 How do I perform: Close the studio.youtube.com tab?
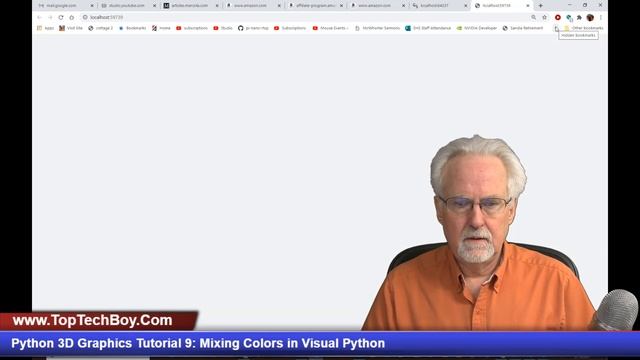154,6
